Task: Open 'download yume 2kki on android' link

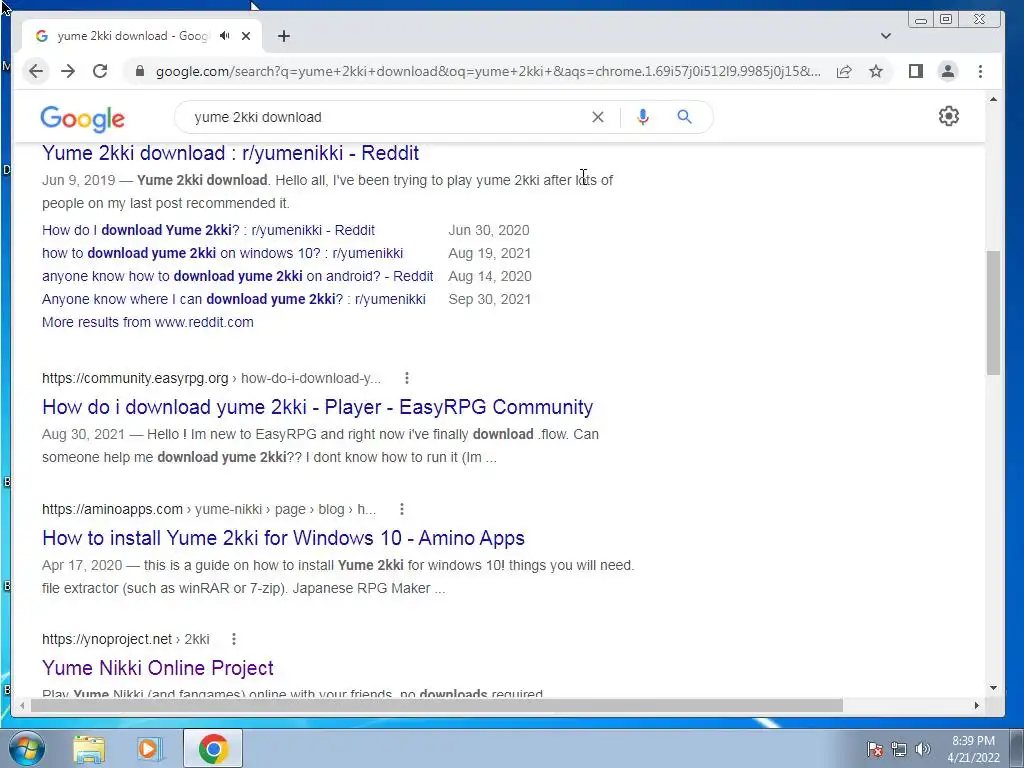Action: (x=238, y=276)
